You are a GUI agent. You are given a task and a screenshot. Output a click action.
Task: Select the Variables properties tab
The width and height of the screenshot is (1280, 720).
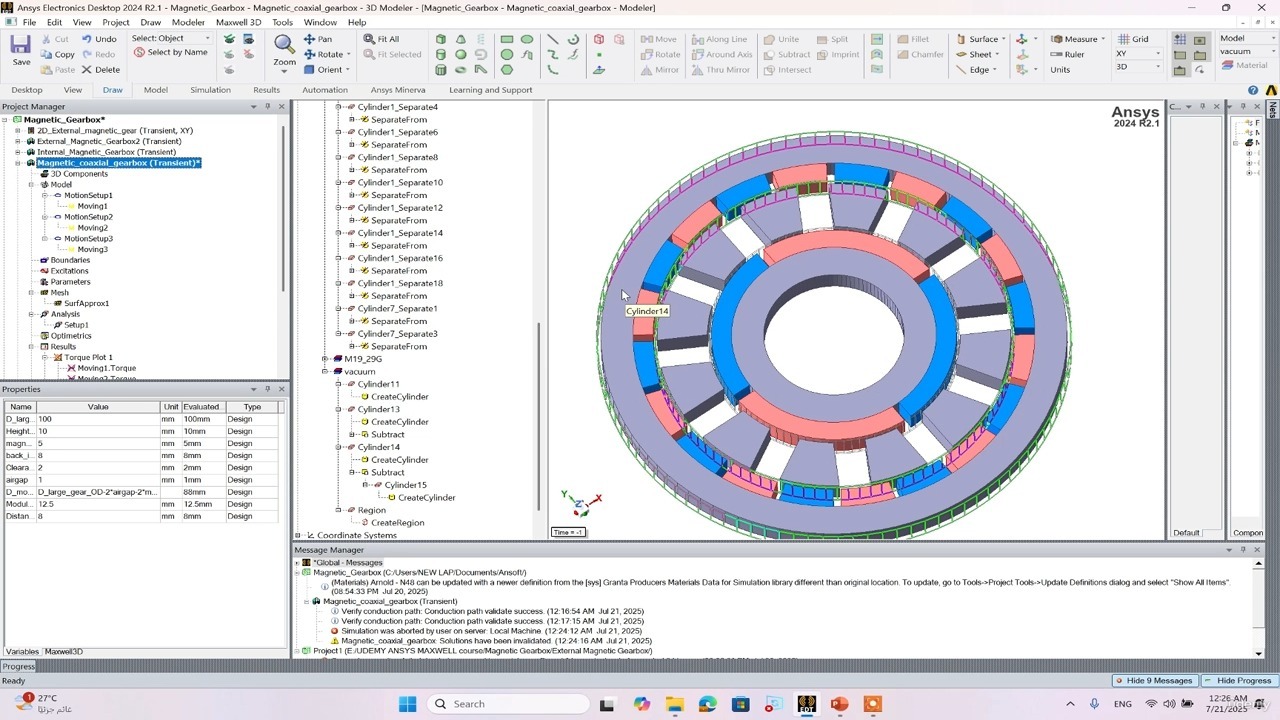pos(22,652)
